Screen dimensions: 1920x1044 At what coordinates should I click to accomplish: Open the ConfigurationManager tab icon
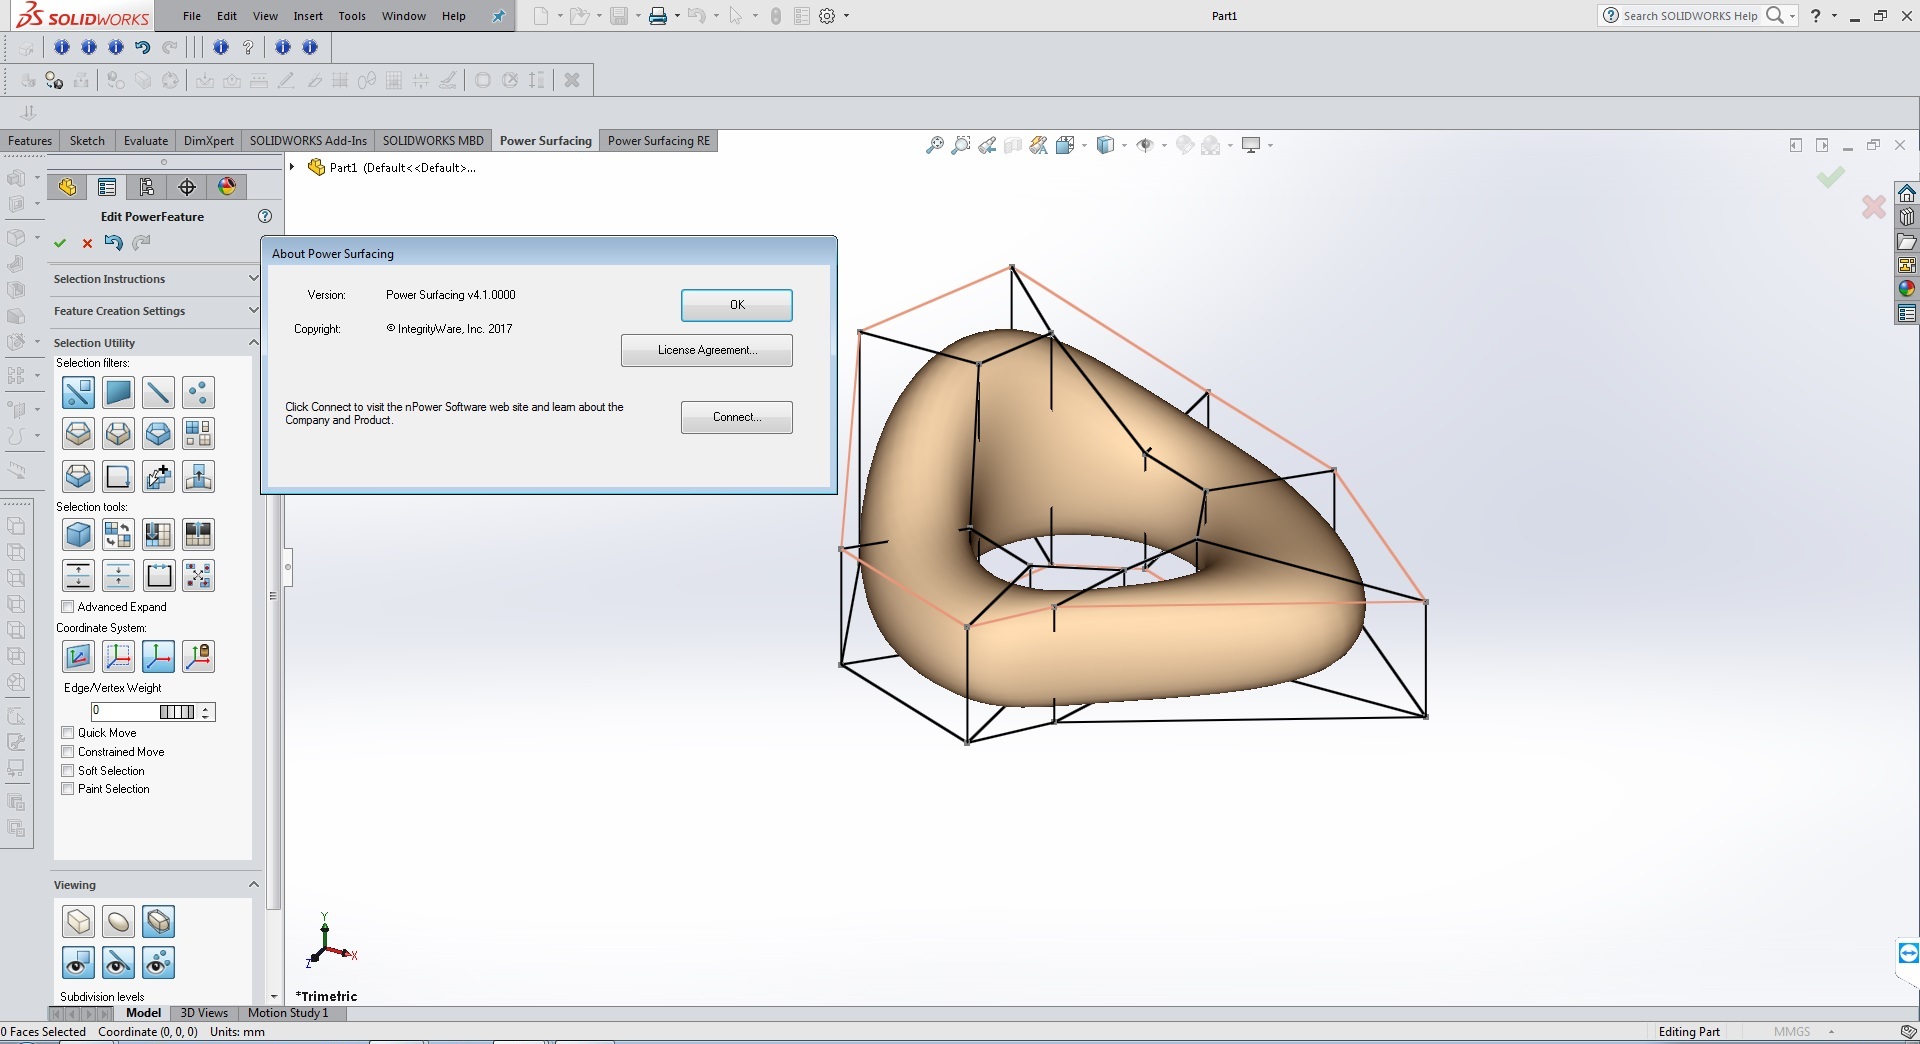[147, 187]
